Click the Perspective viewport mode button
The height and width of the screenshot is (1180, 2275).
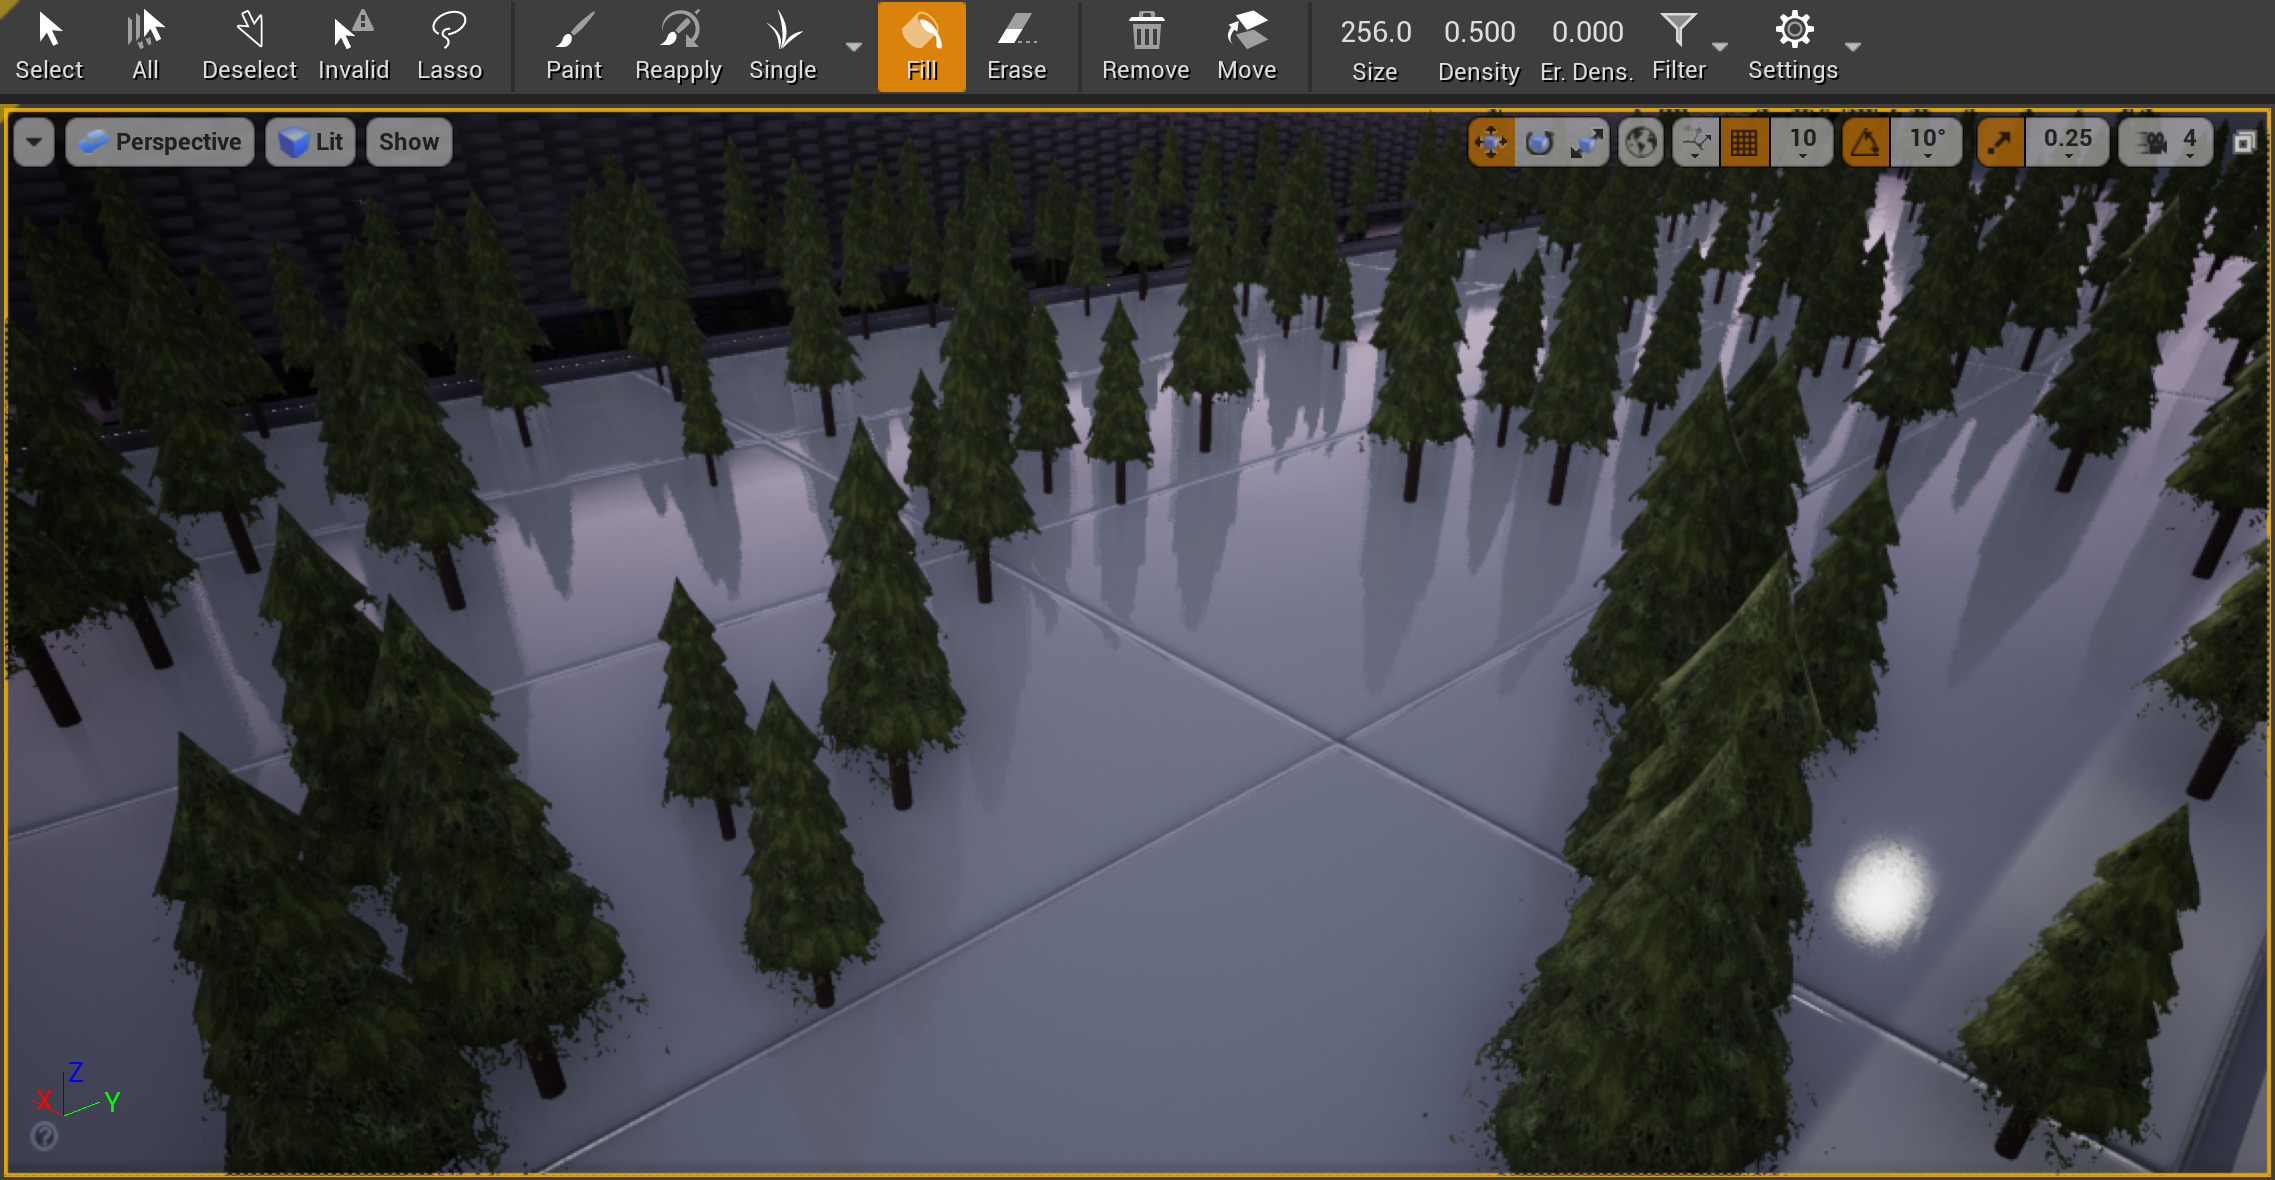click(159, 141)
